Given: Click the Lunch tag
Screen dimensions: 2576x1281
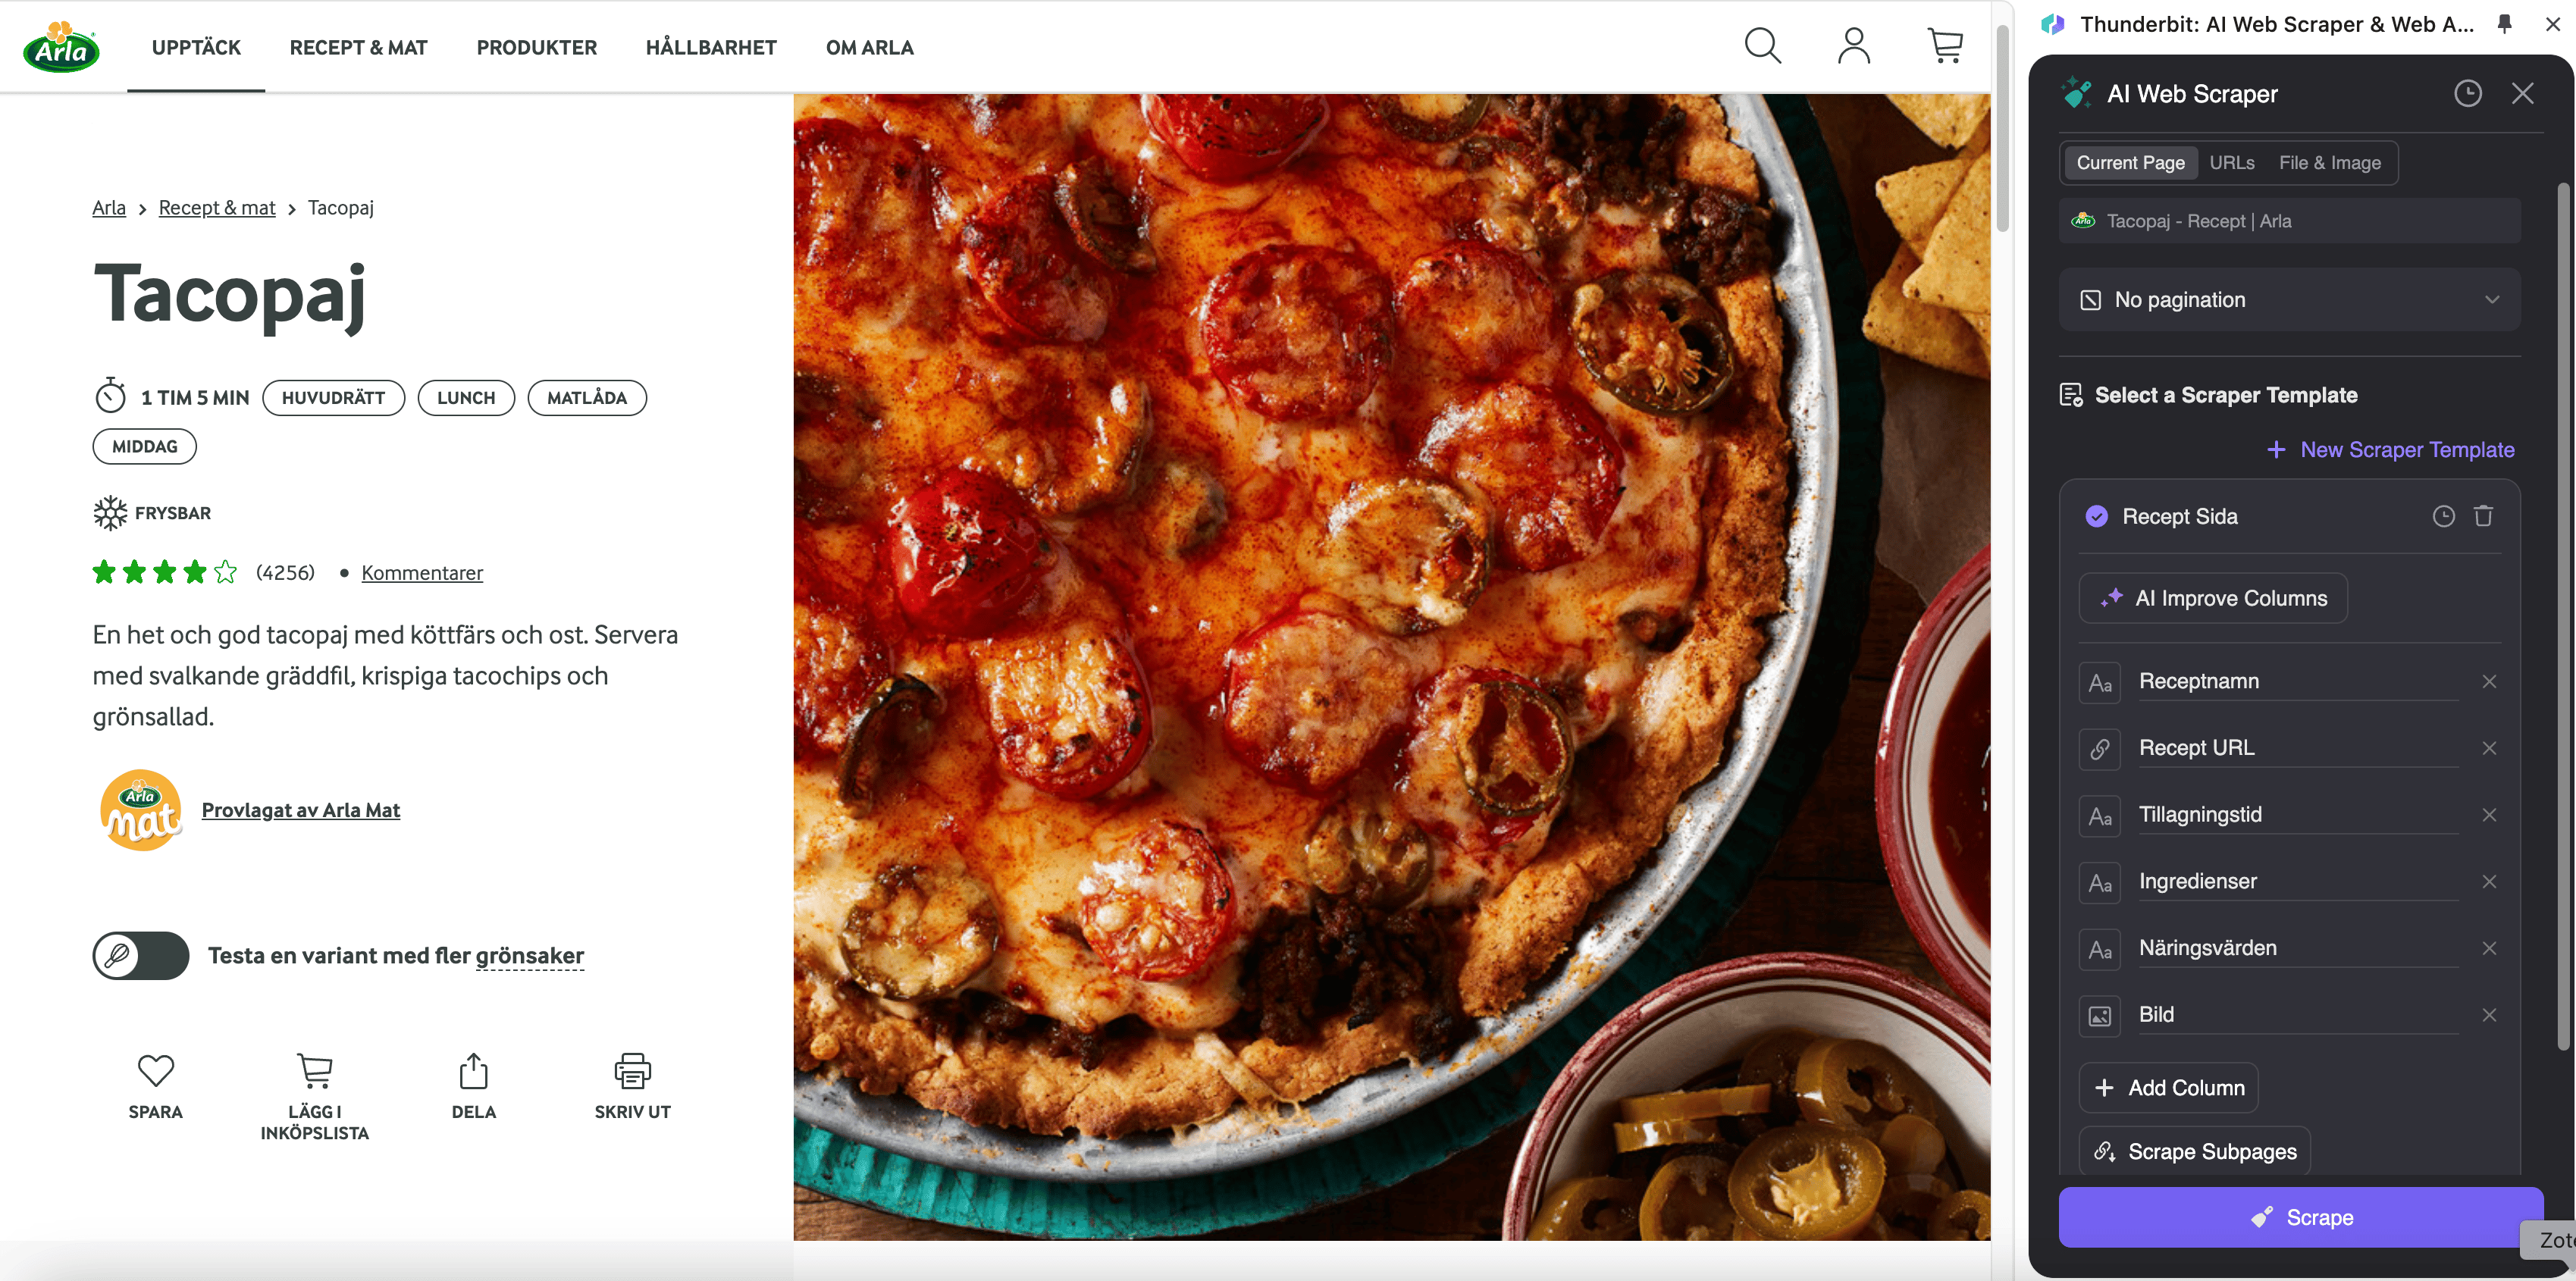Looking at the screenshot, I should (x=466, y=398).
